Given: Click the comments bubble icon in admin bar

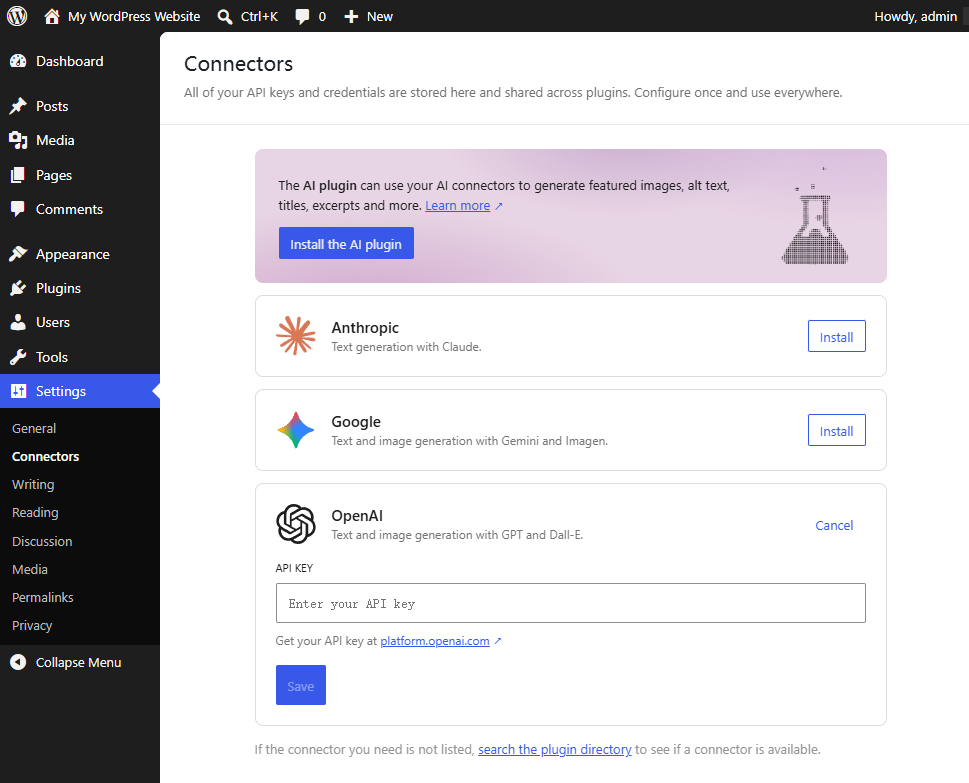Looking at the screenshot, I should tap(302, 17).
